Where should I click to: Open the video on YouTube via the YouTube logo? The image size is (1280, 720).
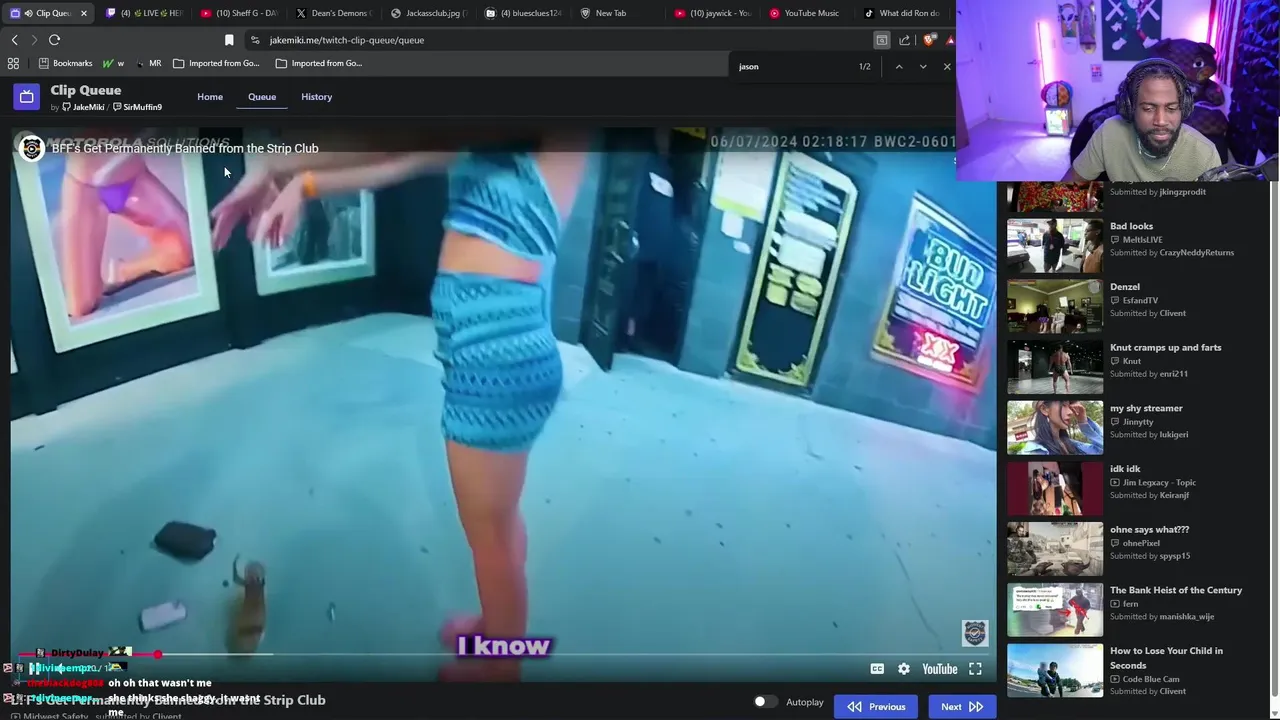point(940,669)
